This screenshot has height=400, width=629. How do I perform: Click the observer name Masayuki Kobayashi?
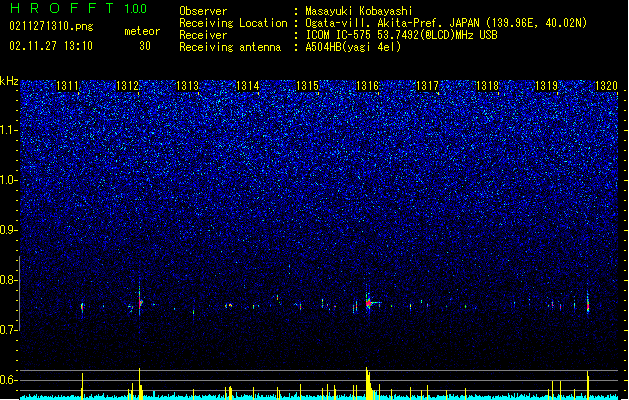pyautogui.click(x=359, y=11)
